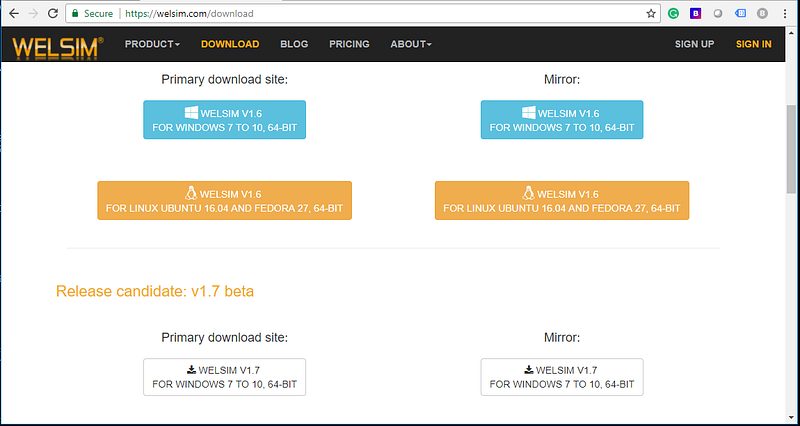Open the BLOG nav item

(x=294, y=44)
